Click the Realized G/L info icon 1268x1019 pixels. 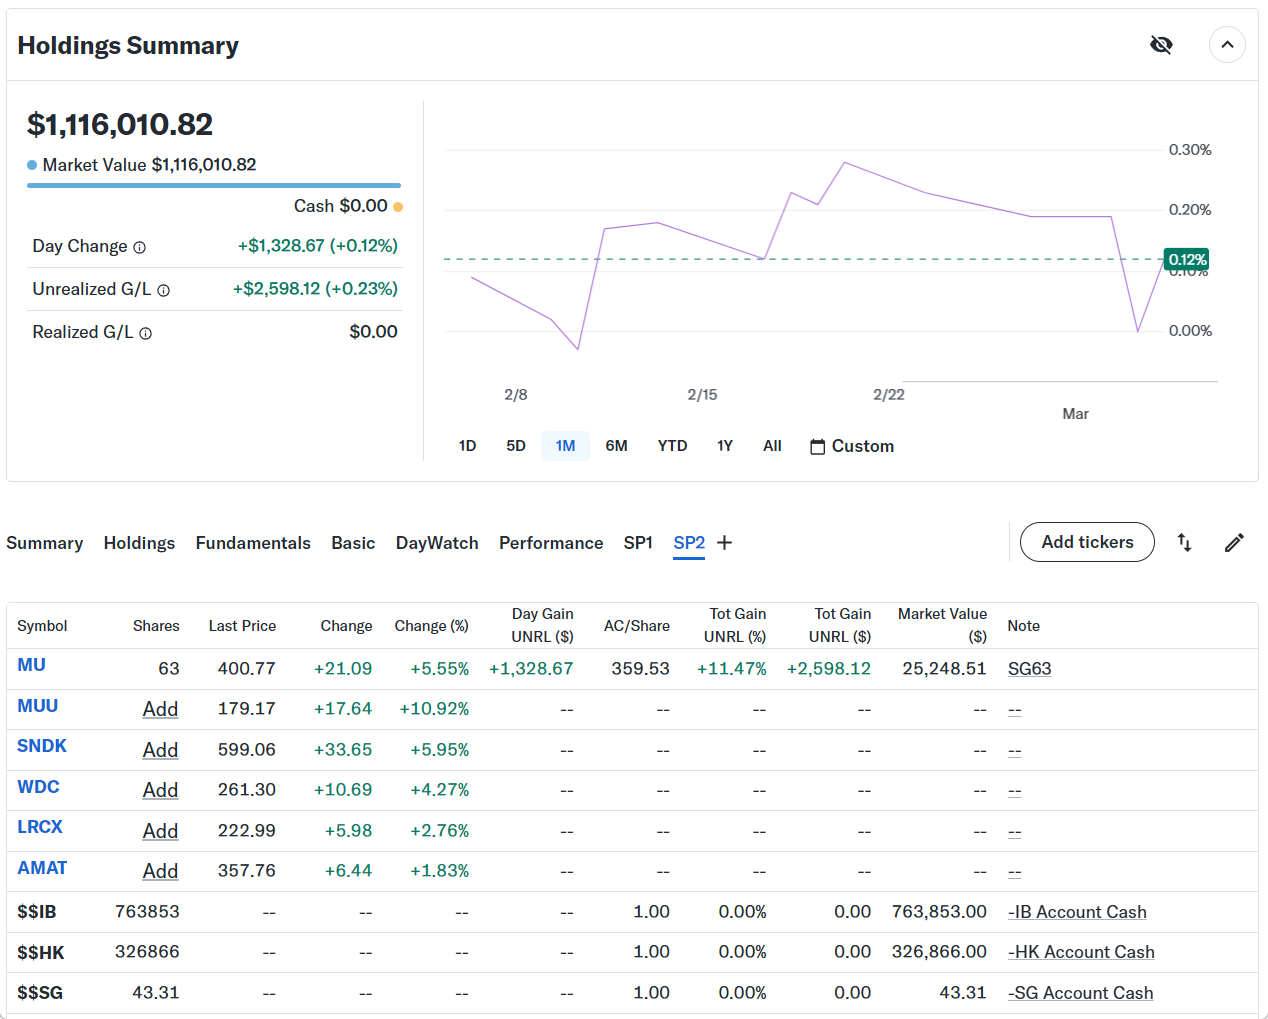(146, 333)
